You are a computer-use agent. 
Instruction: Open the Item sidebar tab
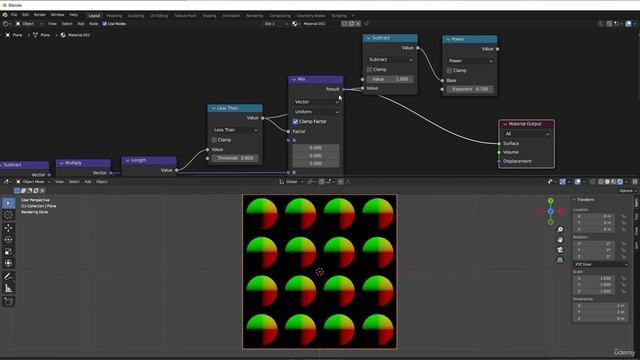point(636,203)
